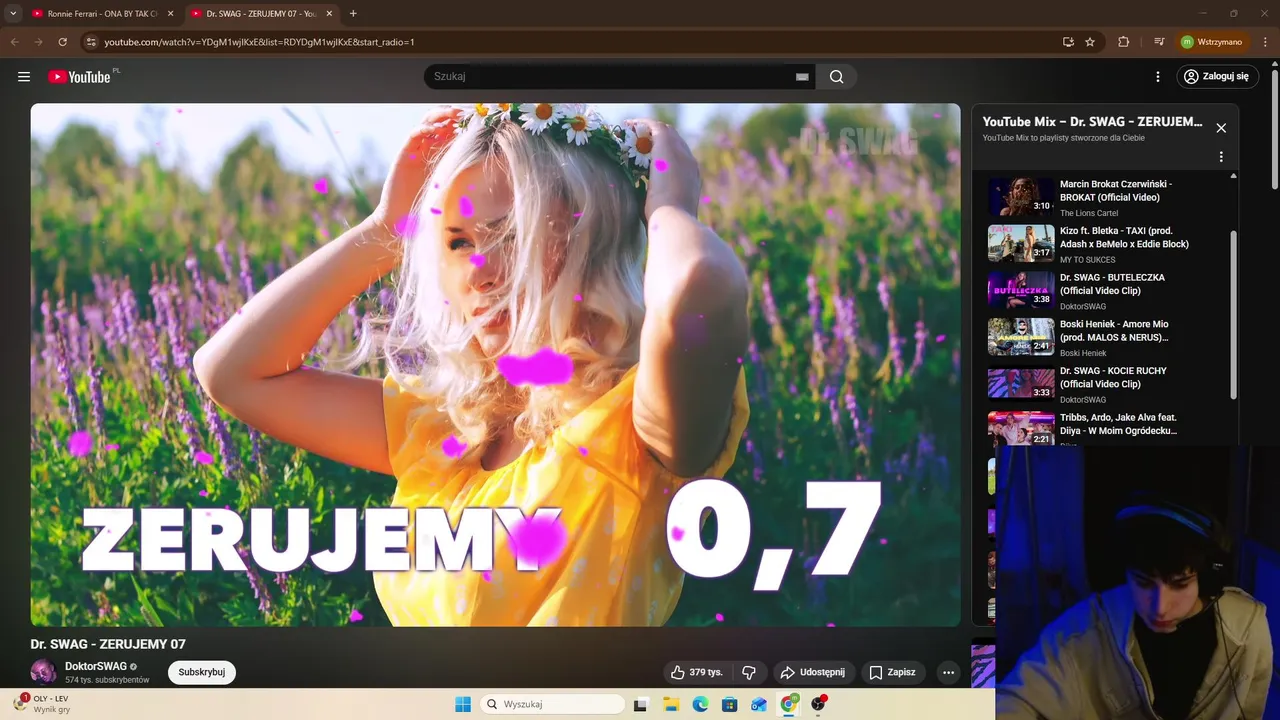Click 'The Lions Cartel' channel name

click(x=1089, y=213)
